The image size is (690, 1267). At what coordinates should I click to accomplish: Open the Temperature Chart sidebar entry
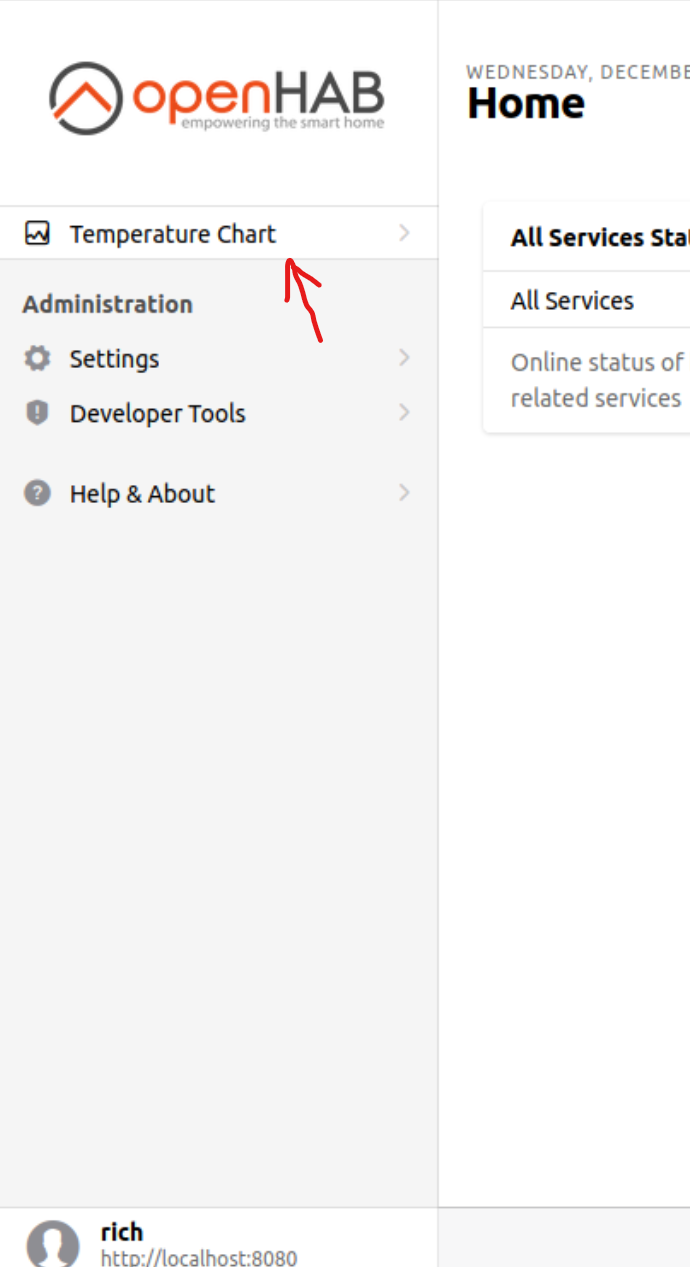(173, 234)
